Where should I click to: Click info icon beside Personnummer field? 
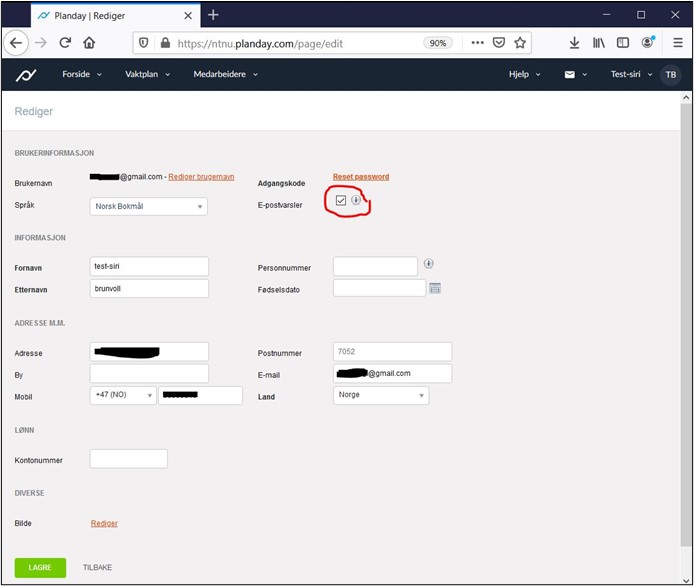pos(429,264)
